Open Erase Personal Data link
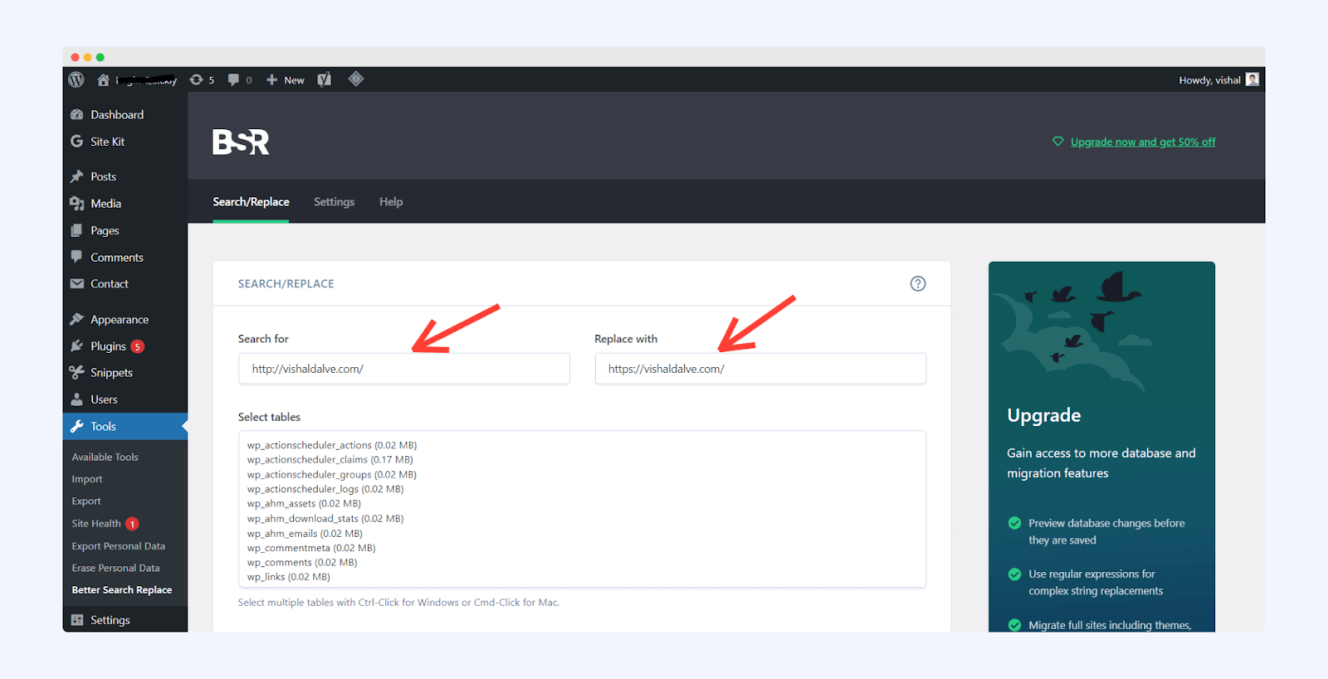The image size is (1328, 679). 116,568
